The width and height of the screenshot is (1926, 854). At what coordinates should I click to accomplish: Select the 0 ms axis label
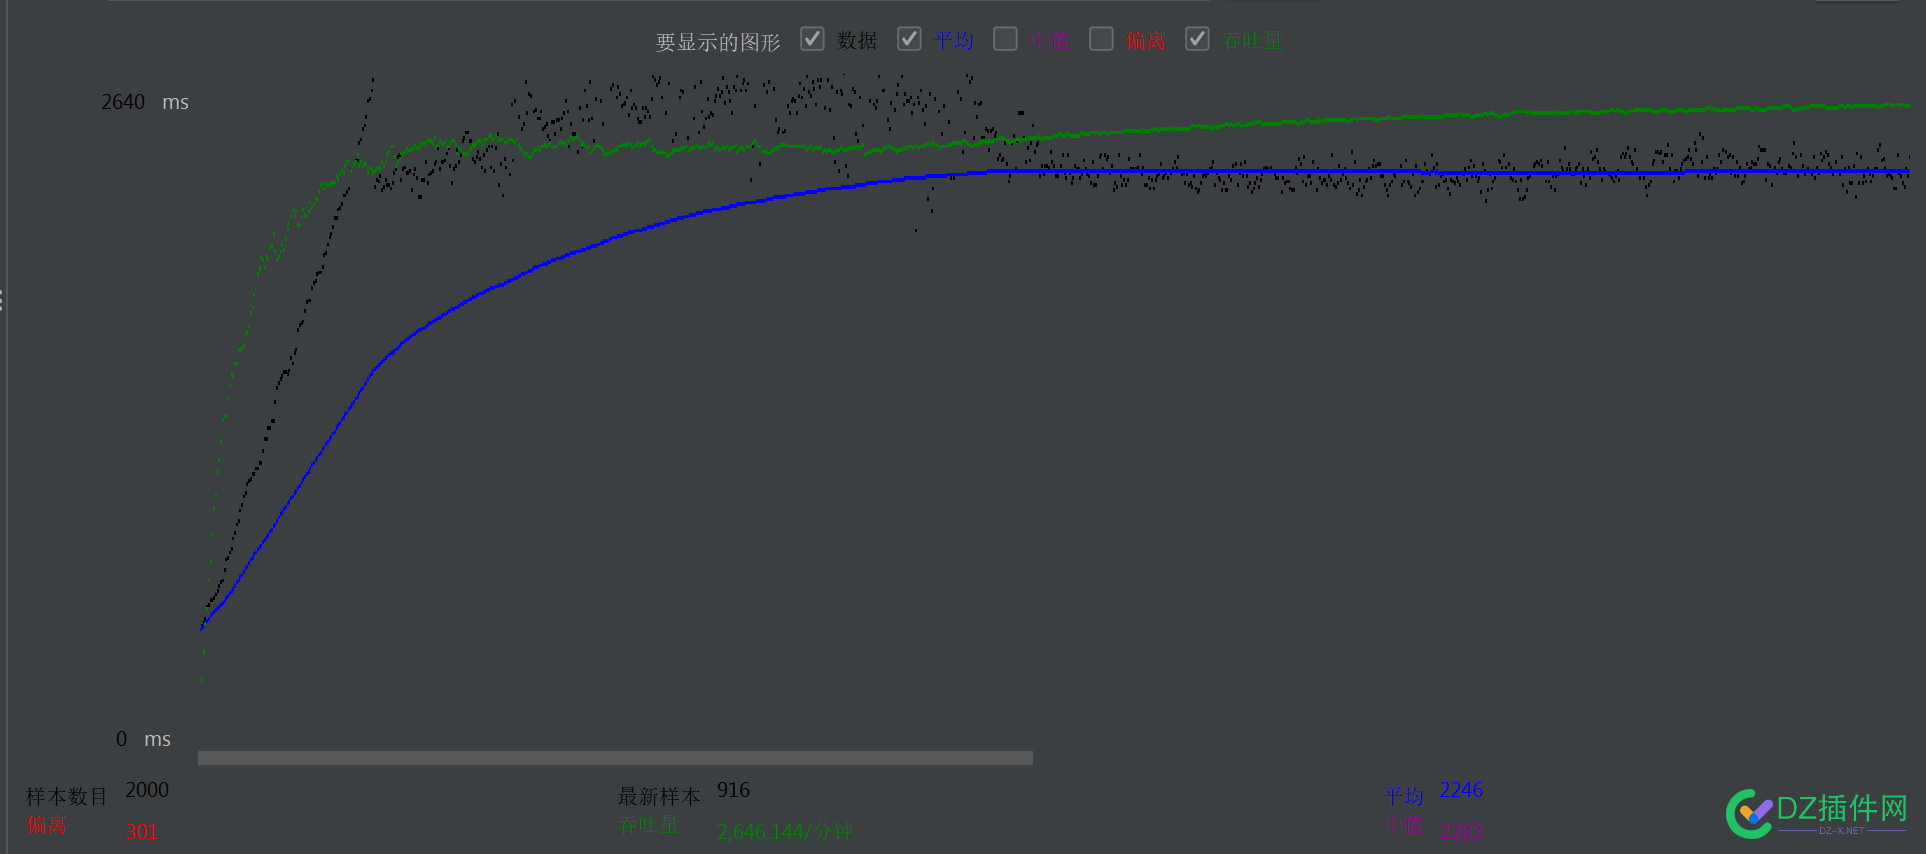[143, 739]
